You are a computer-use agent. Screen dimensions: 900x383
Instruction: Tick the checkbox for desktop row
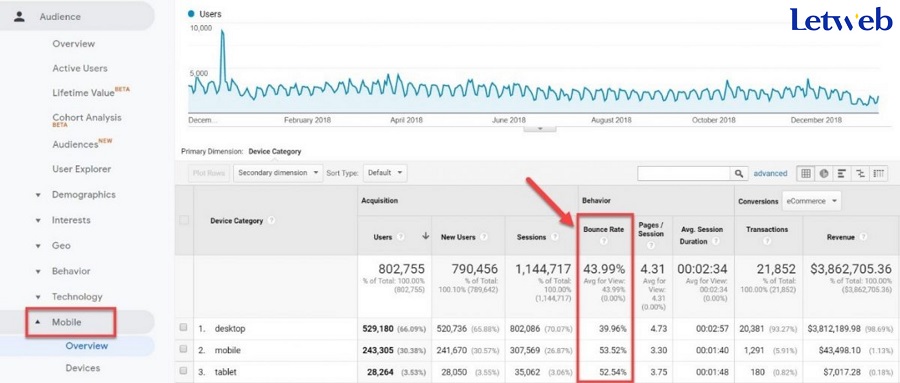point(184,328)
